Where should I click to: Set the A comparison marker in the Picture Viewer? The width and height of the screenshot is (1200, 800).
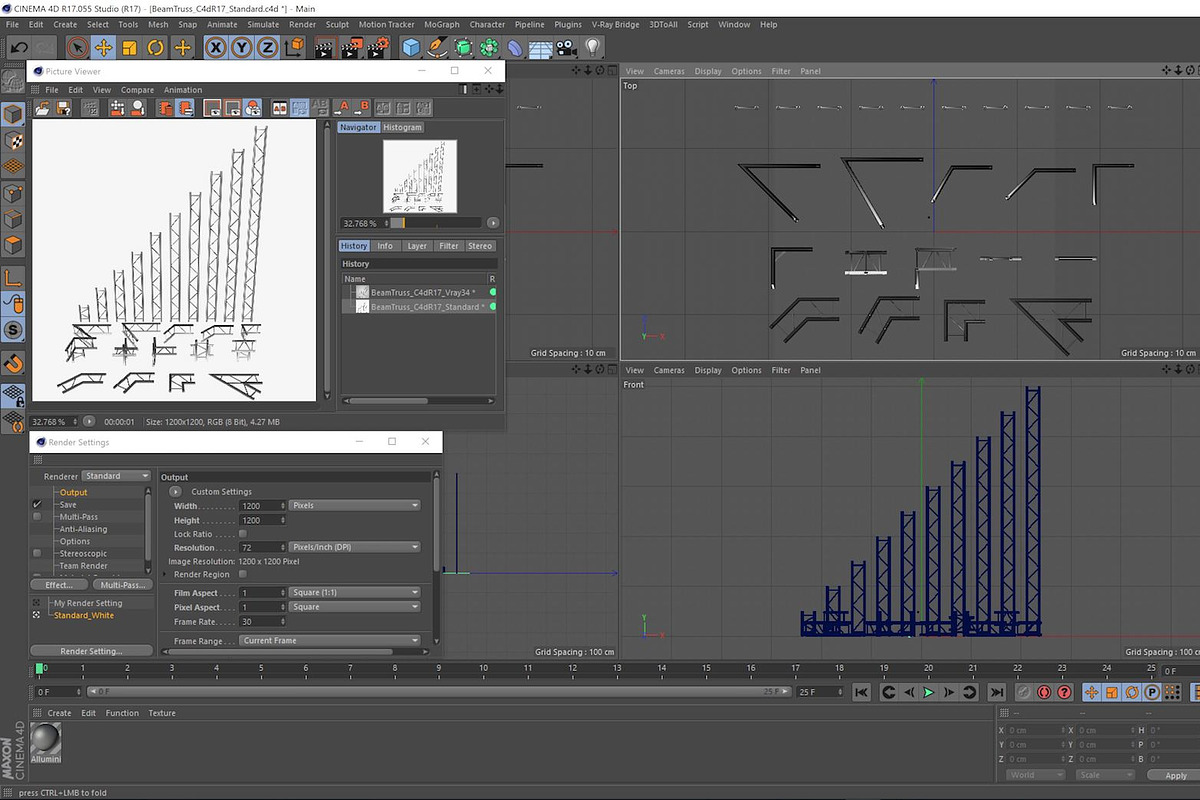pos(342,108)
